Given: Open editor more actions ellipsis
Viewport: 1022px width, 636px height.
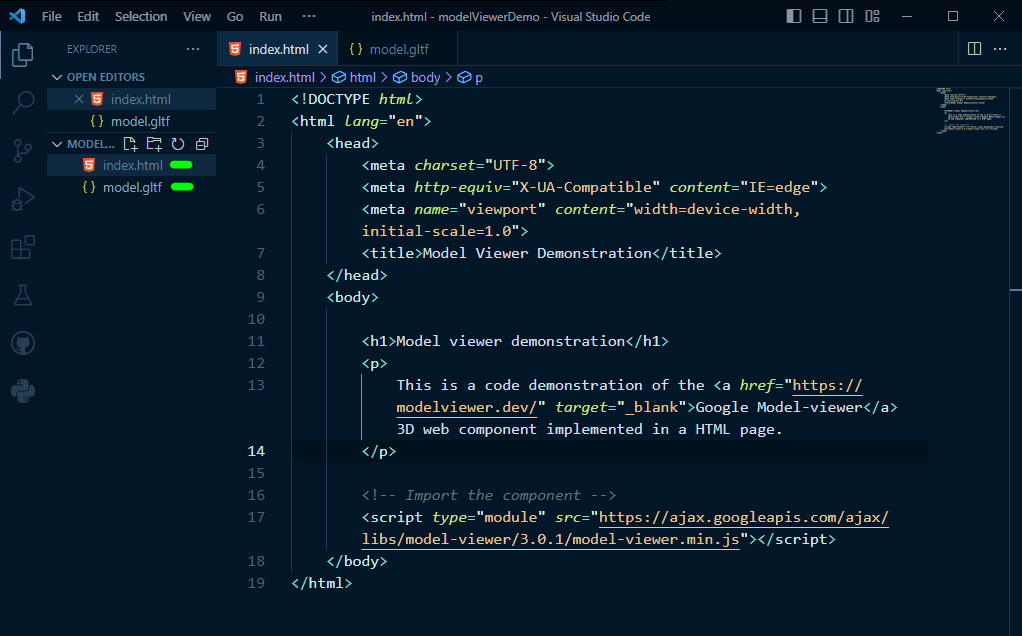Looking at the screenshot, I should (x=1000, y=49).
